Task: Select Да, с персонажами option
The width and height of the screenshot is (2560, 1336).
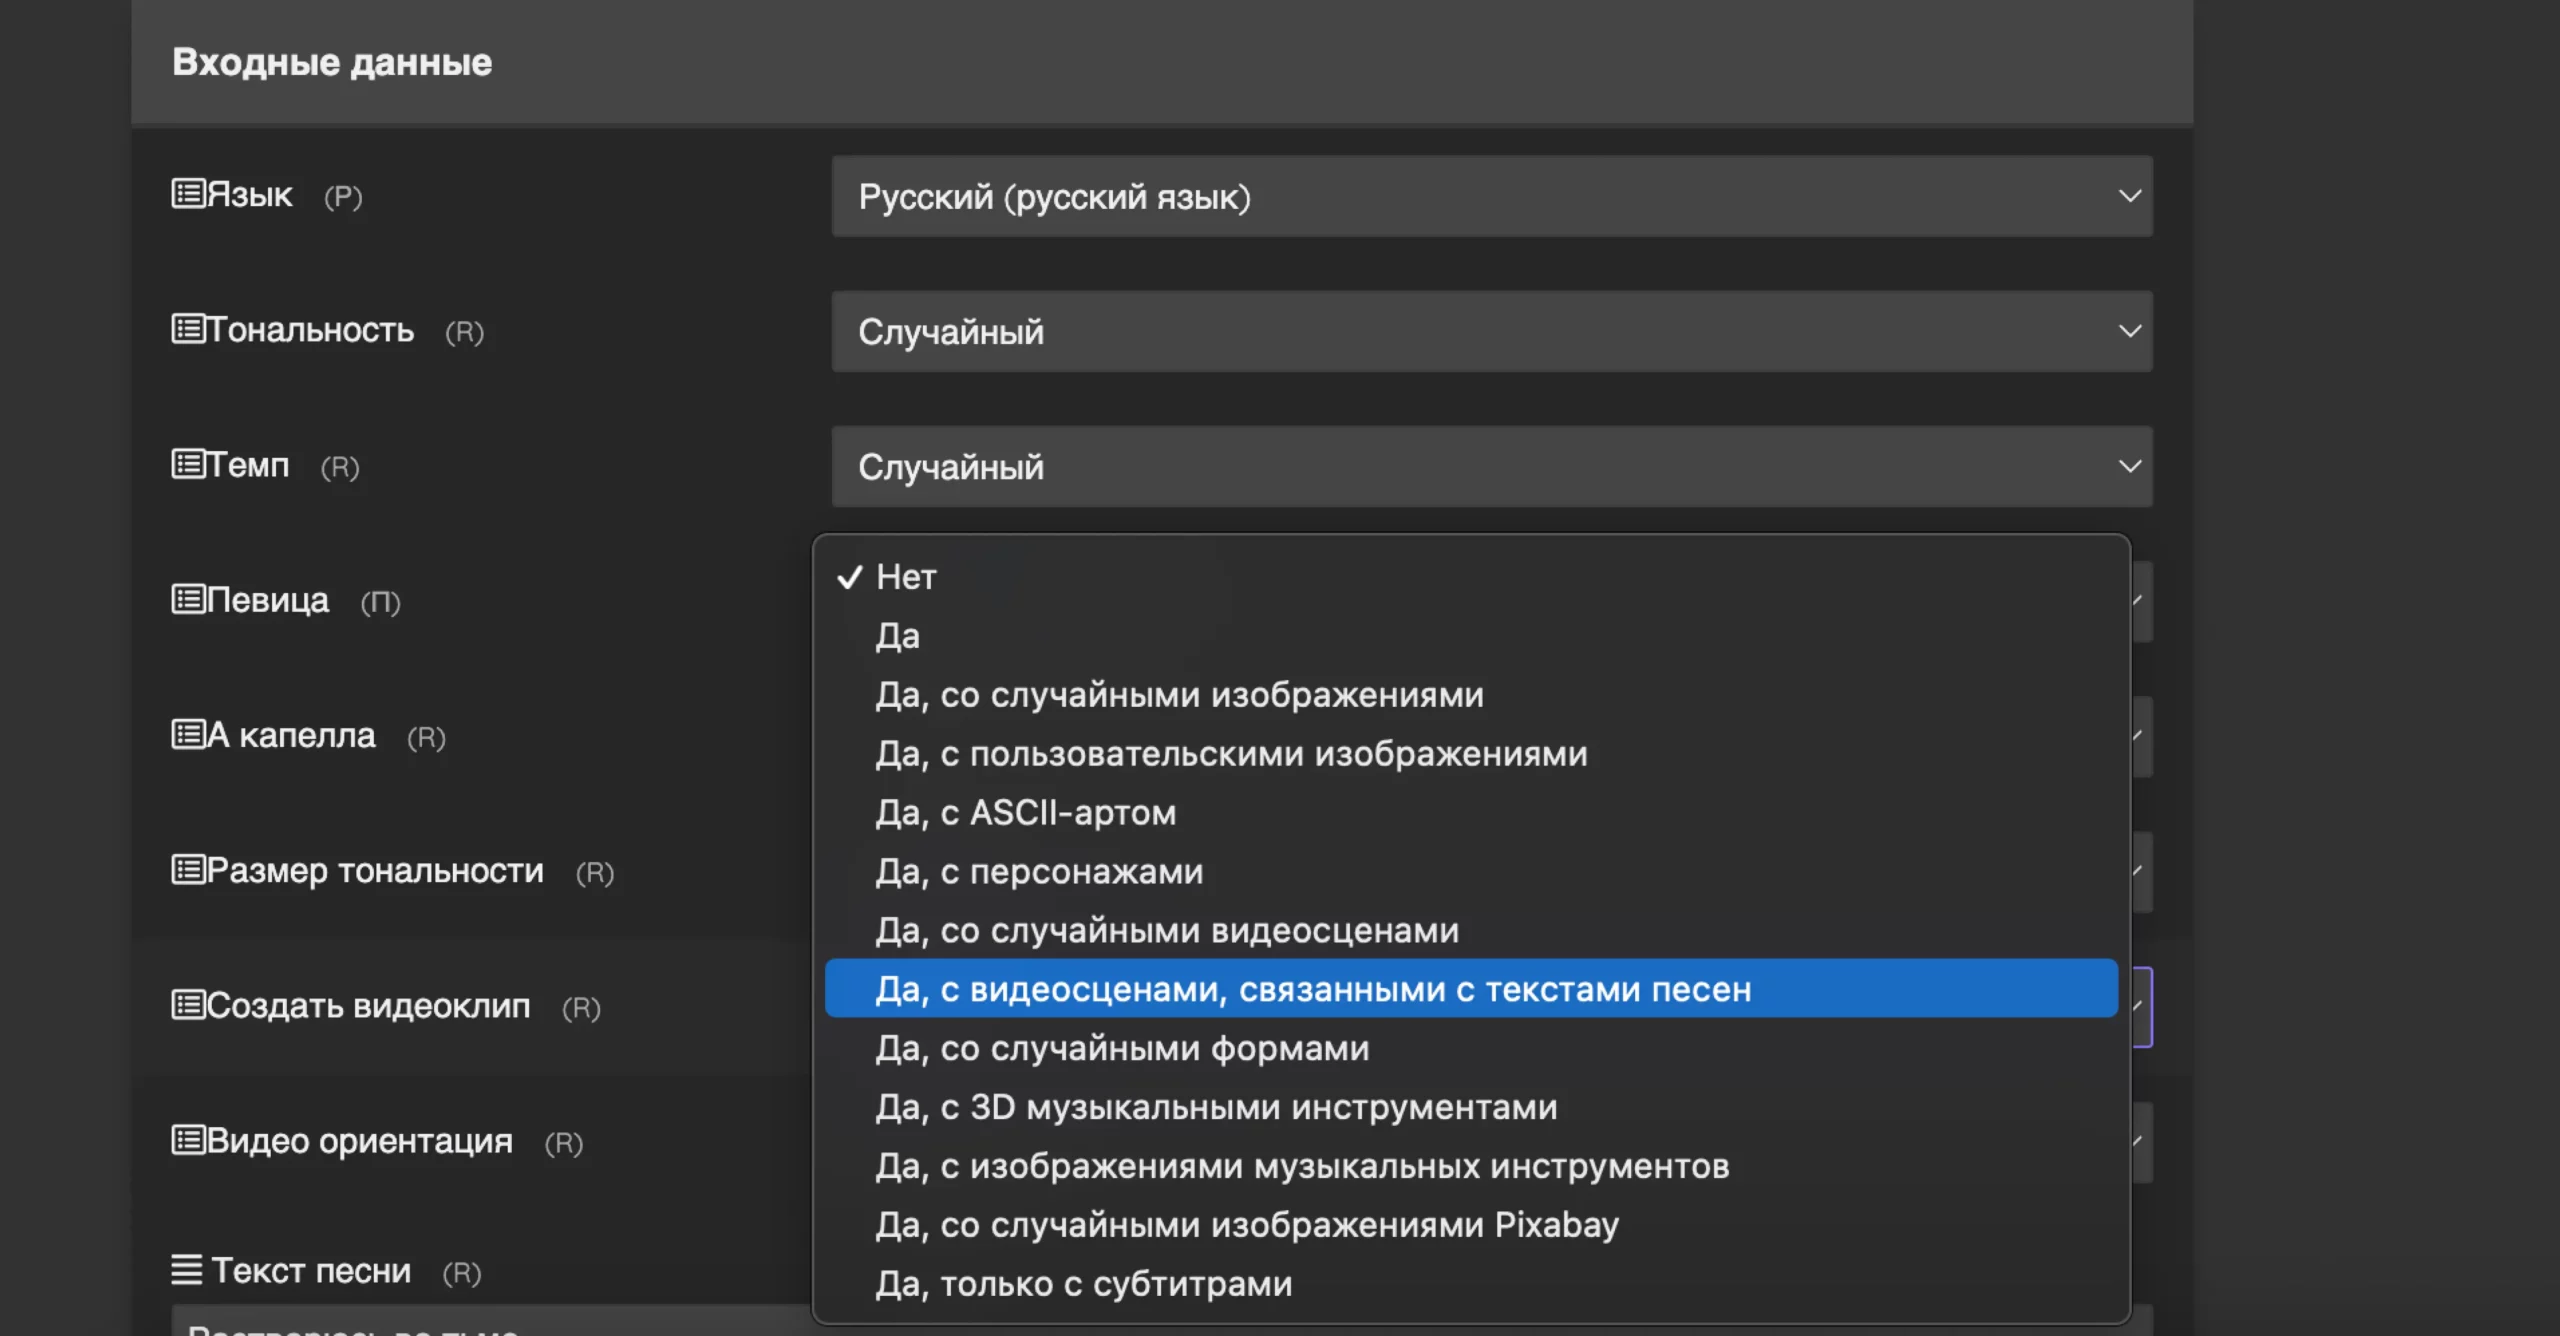Action: [1039, 872]
